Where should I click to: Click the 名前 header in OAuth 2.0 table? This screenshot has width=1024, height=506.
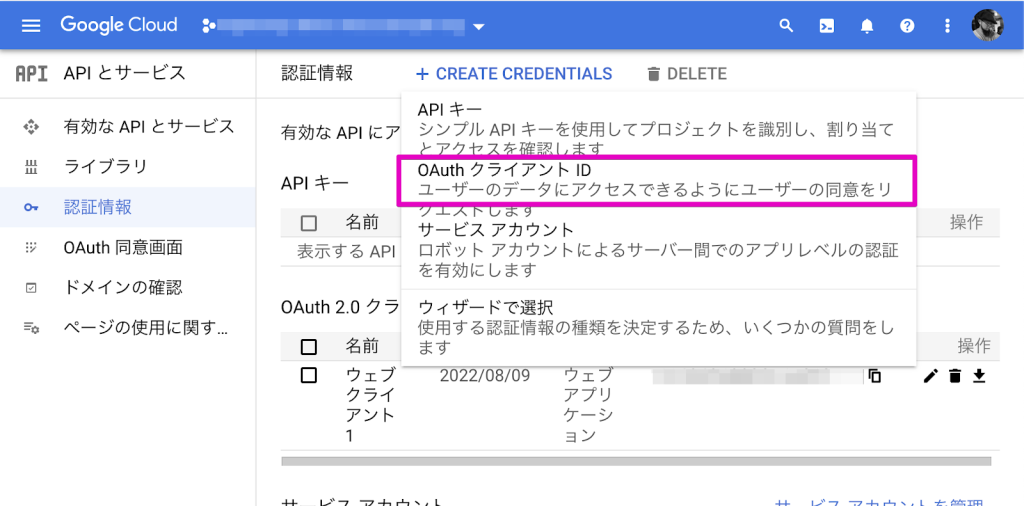362,345
